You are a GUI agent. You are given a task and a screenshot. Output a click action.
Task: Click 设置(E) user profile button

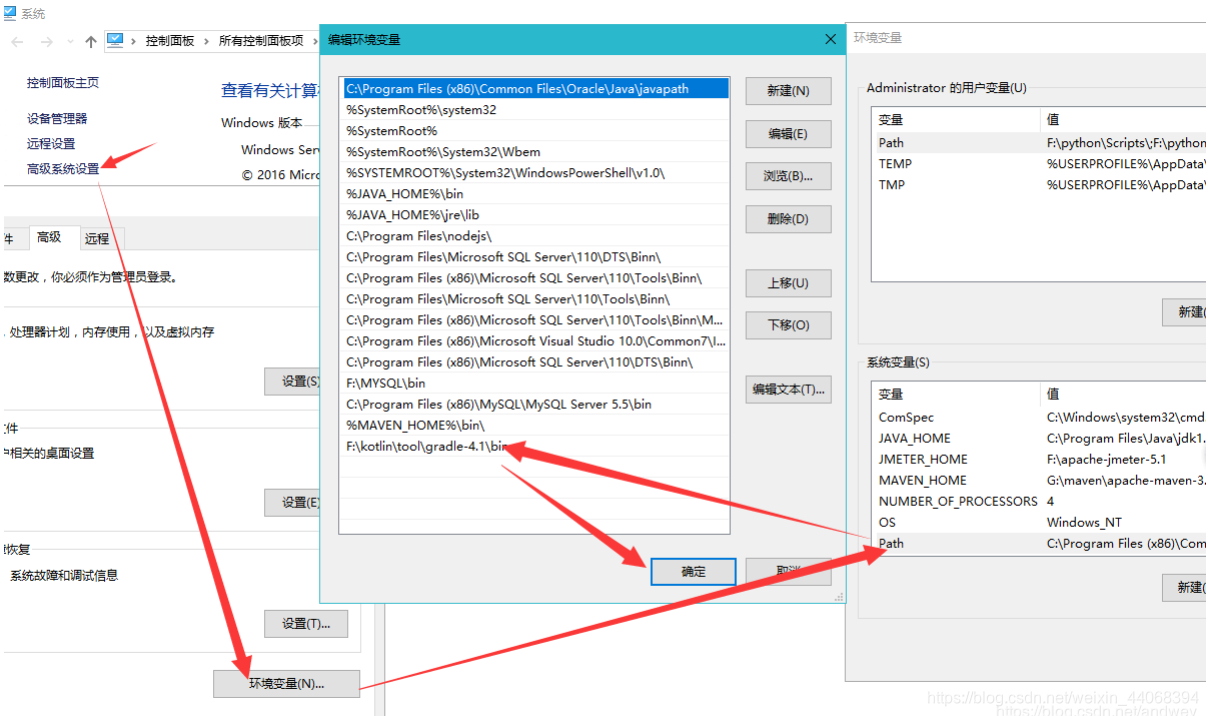pyautogui.click(x=293, y=502)
